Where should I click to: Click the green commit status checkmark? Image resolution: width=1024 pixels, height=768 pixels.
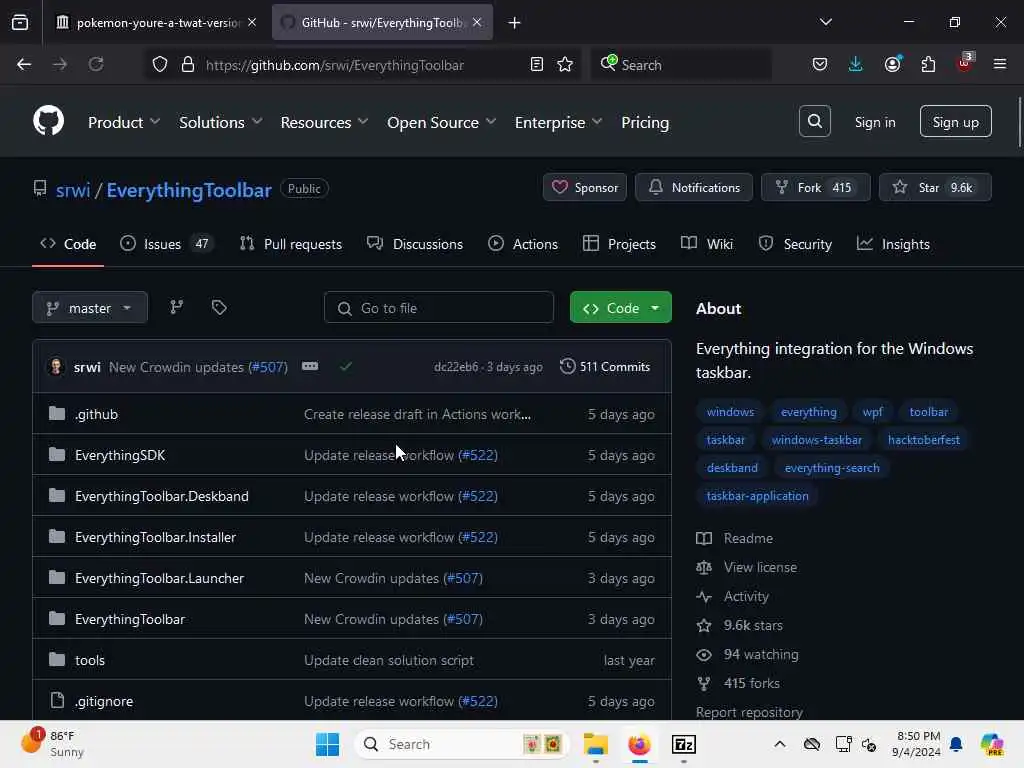tap(345, 366)
